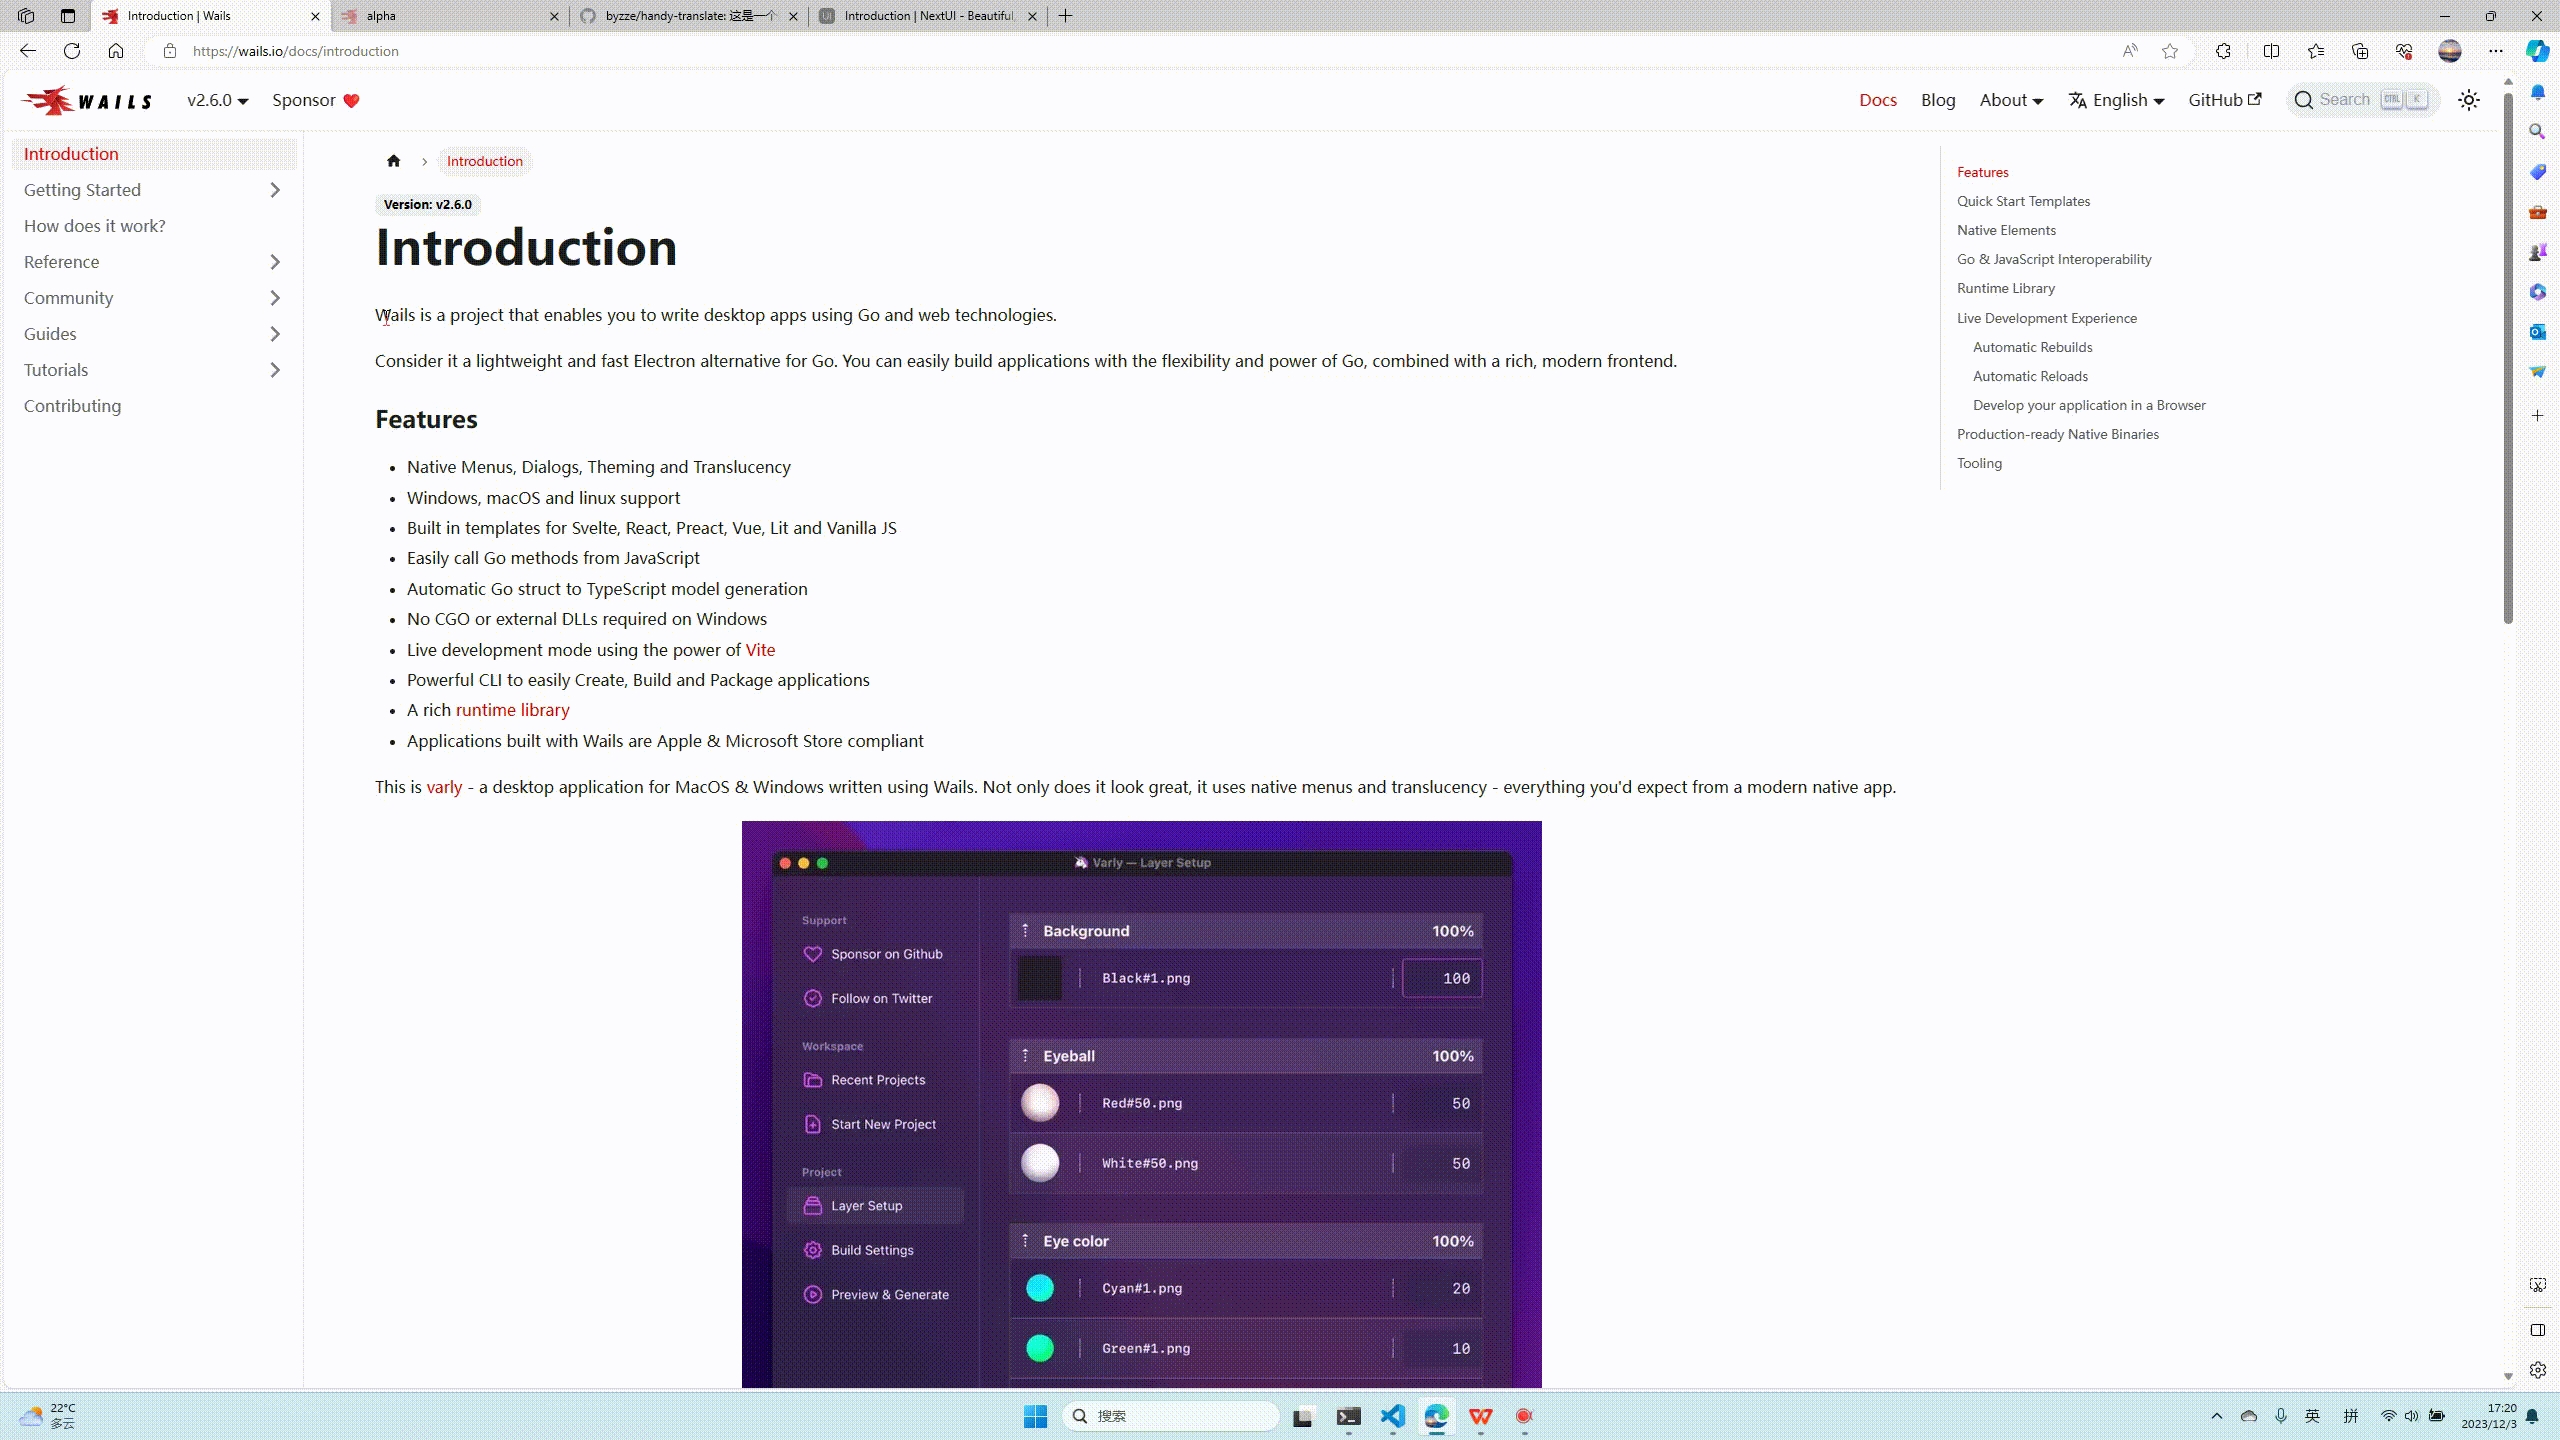Screen dimensions: 2560x1440
Task: Click the browser refresh button
Action: (72, 51)
